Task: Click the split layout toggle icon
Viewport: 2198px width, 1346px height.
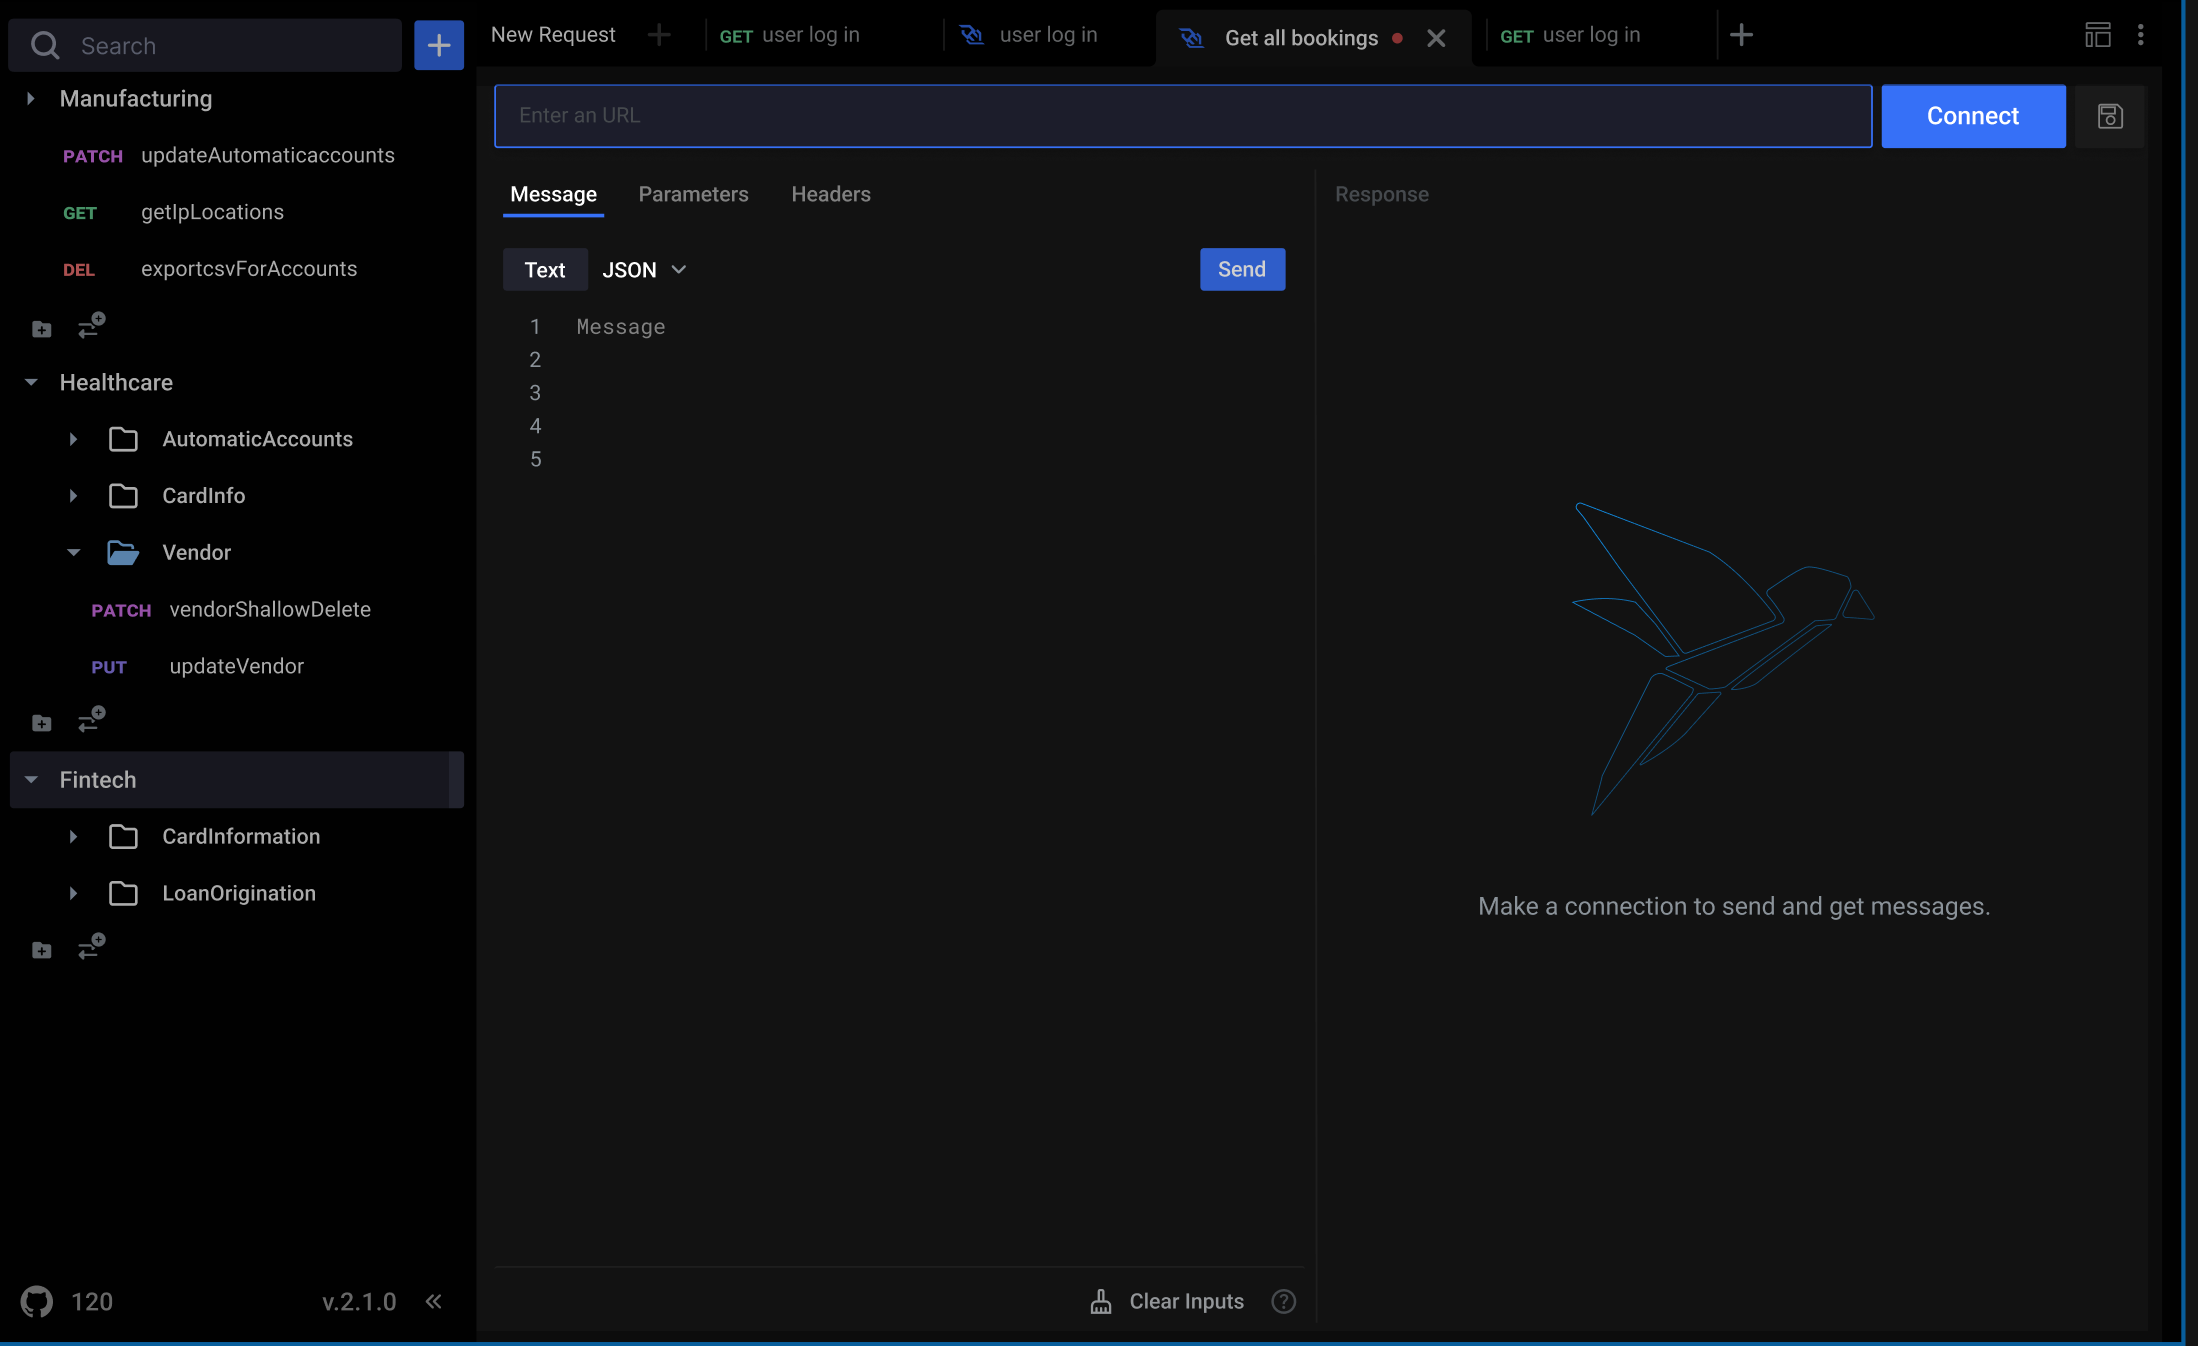Action: 2098,35
